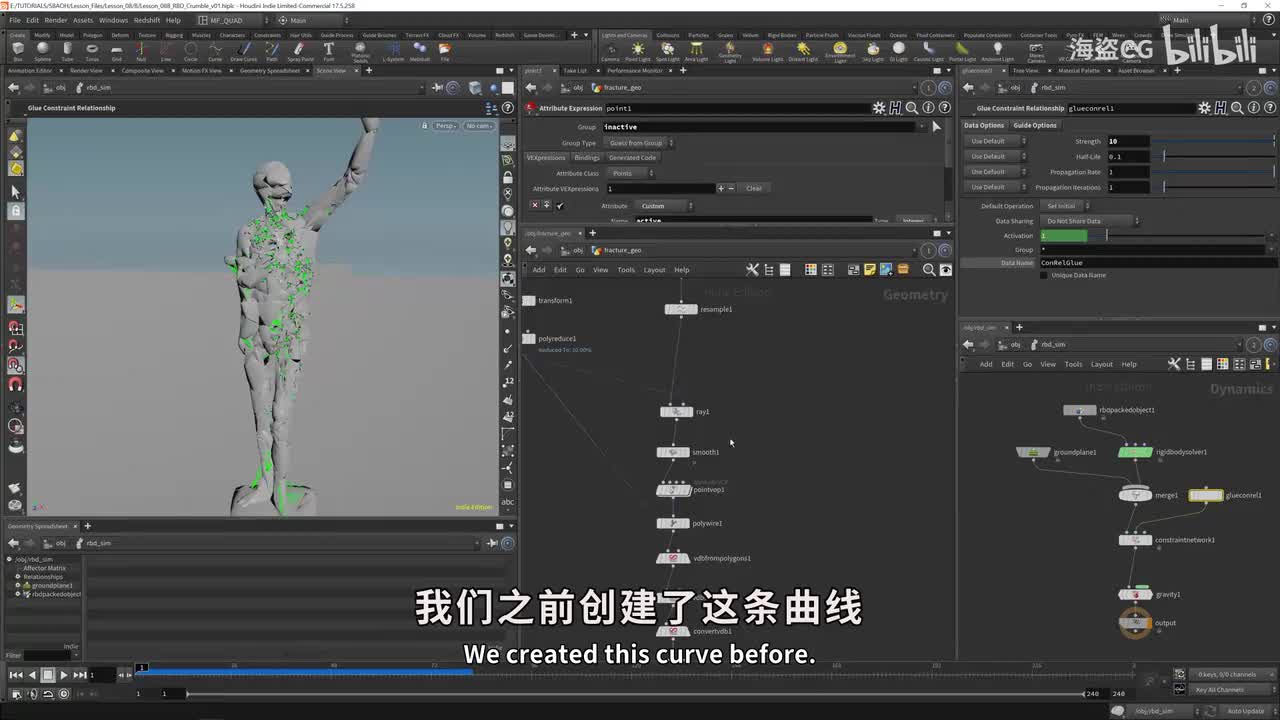Screen dimensions: 1280x720
Task: Click the Spray Paint shelf tool
Action: [x=299, y=50]
